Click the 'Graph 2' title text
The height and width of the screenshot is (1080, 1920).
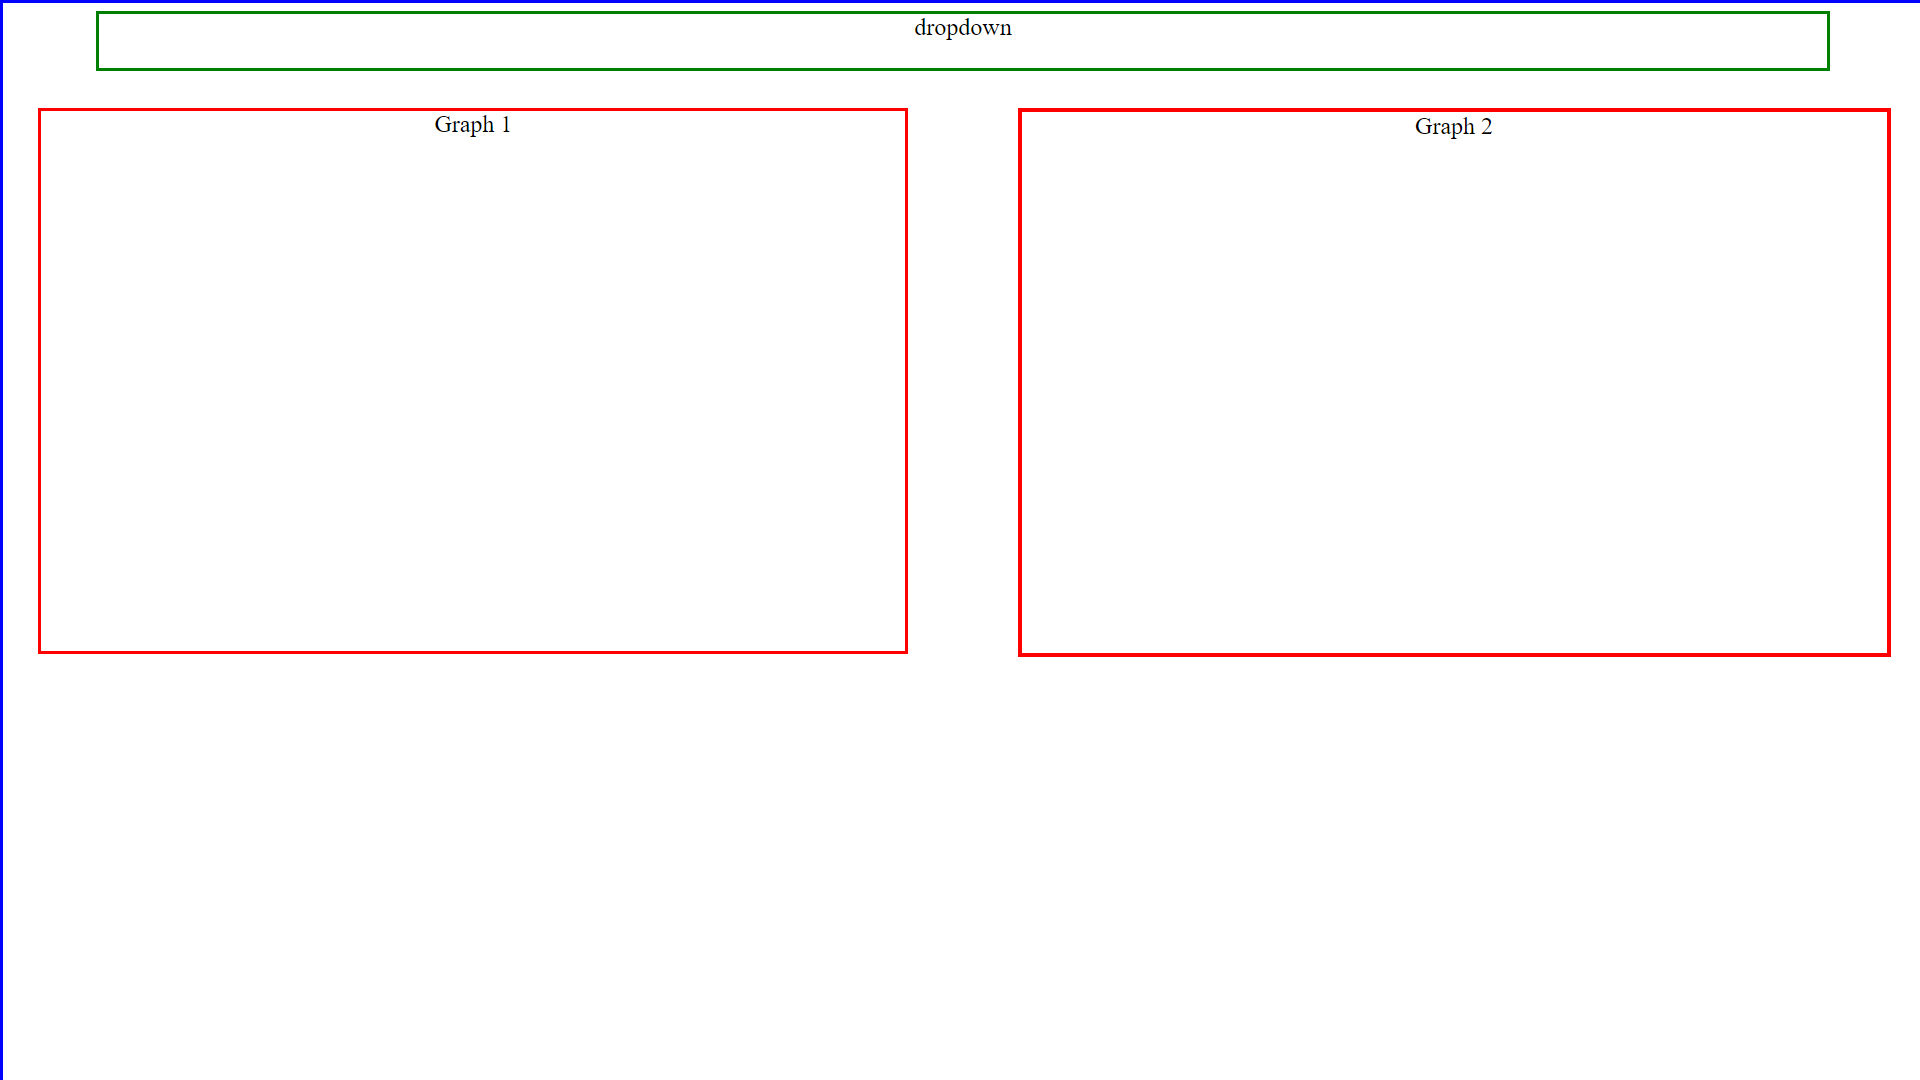1453,127
